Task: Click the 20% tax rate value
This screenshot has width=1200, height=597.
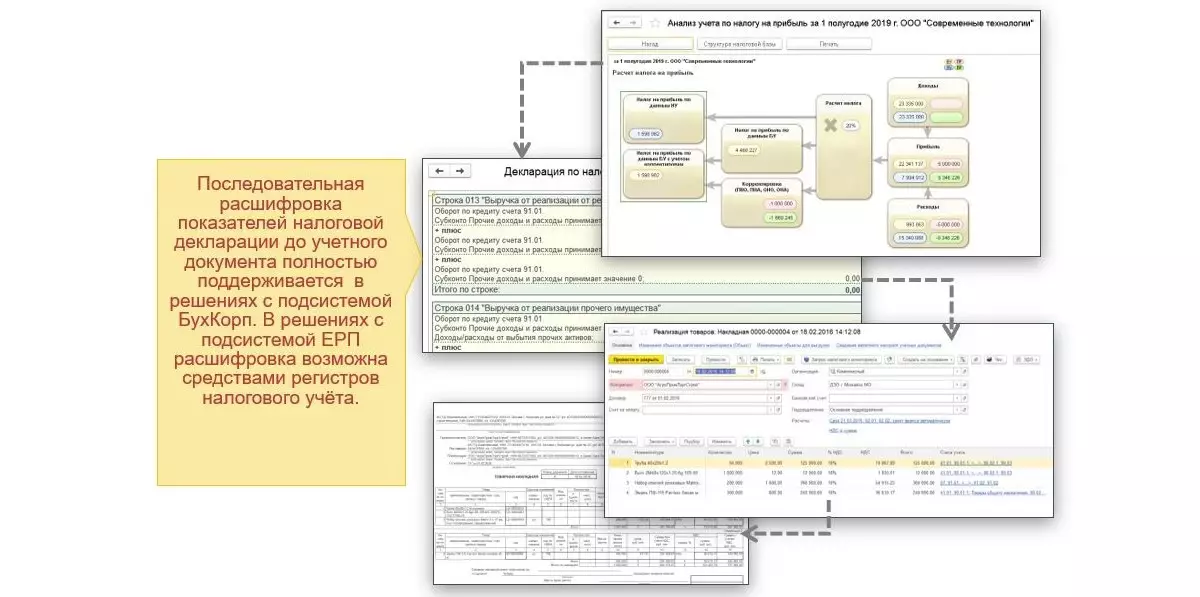Action: [850, 126]
